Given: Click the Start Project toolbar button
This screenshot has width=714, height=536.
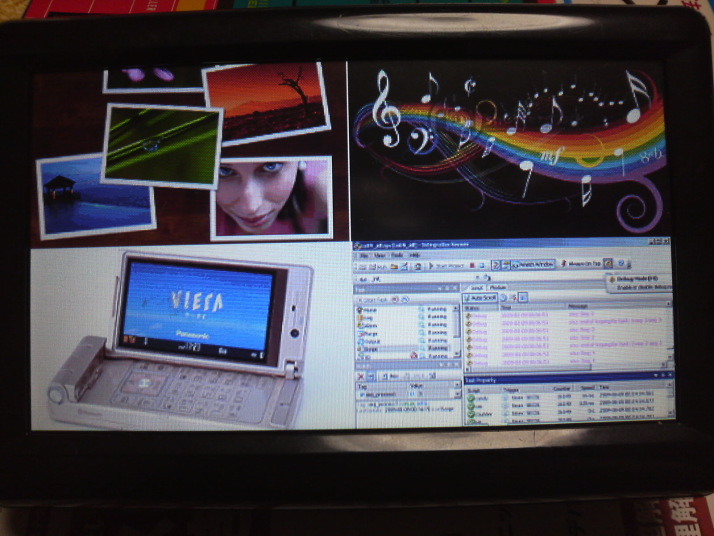Looking at the screenshot, I should tap(446, 265).
